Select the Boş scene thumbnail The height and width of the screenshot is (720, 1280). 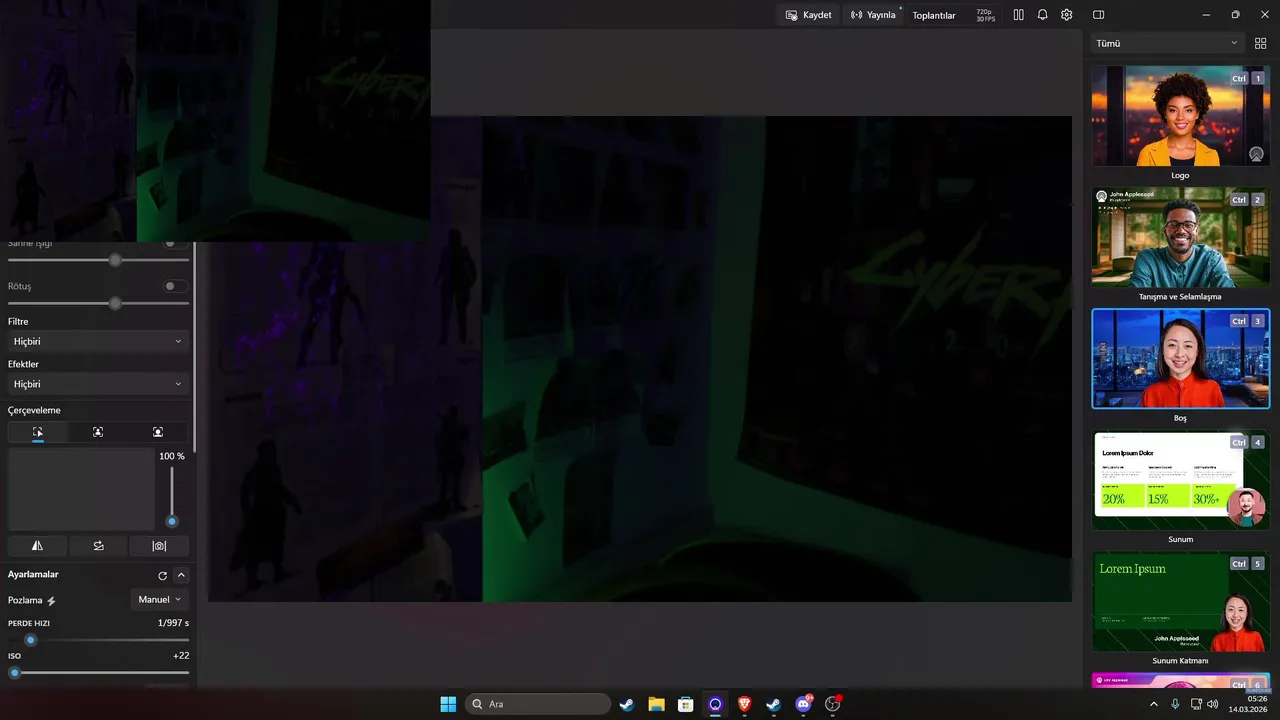1181,358
